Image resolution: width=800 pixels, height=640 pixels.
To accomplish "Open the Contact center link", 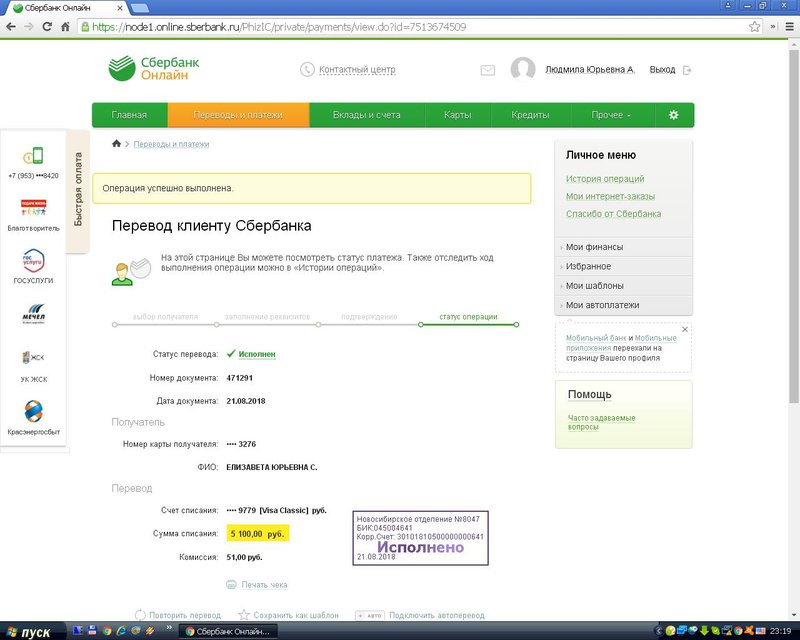I will [x=357, y=69].
